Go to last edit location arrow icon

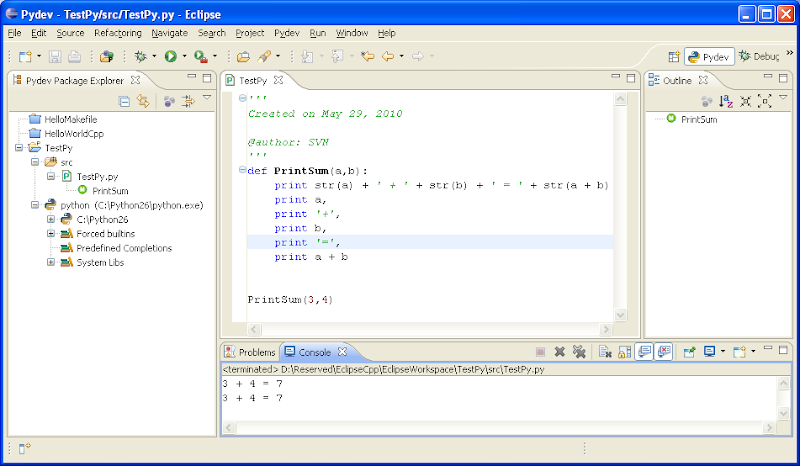coord(367,56)
